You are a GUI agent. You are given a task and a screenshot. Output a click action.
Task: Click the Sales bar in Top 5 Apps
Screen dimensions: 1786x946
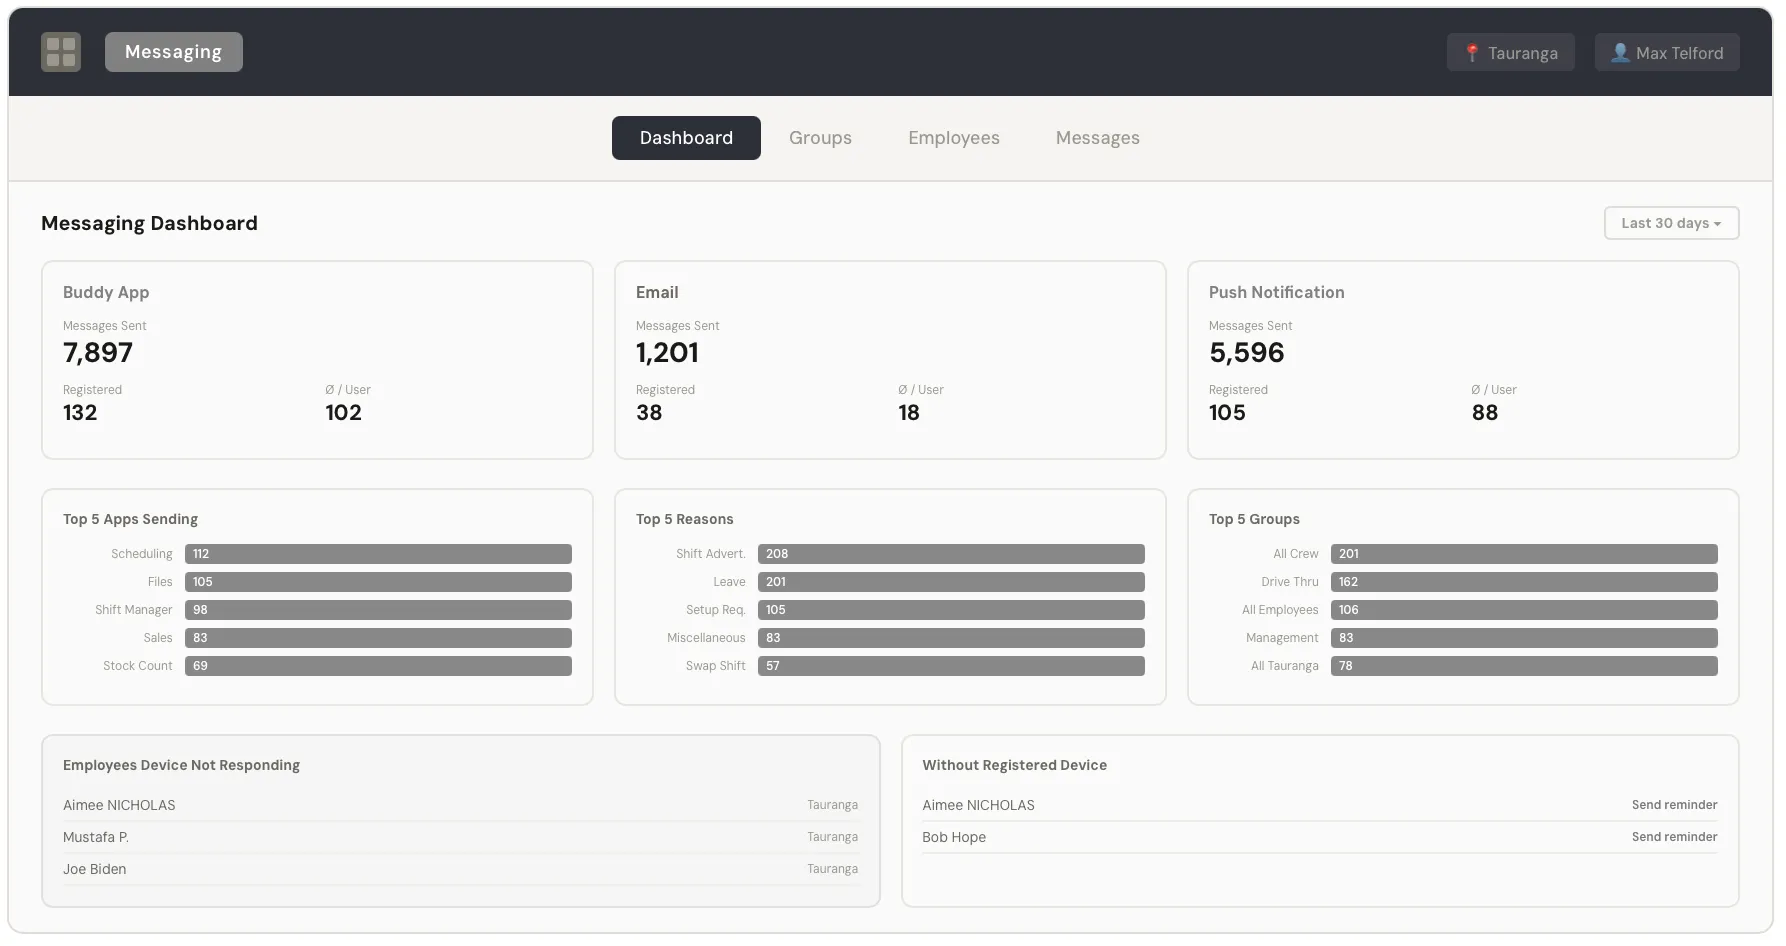(378, 638)
